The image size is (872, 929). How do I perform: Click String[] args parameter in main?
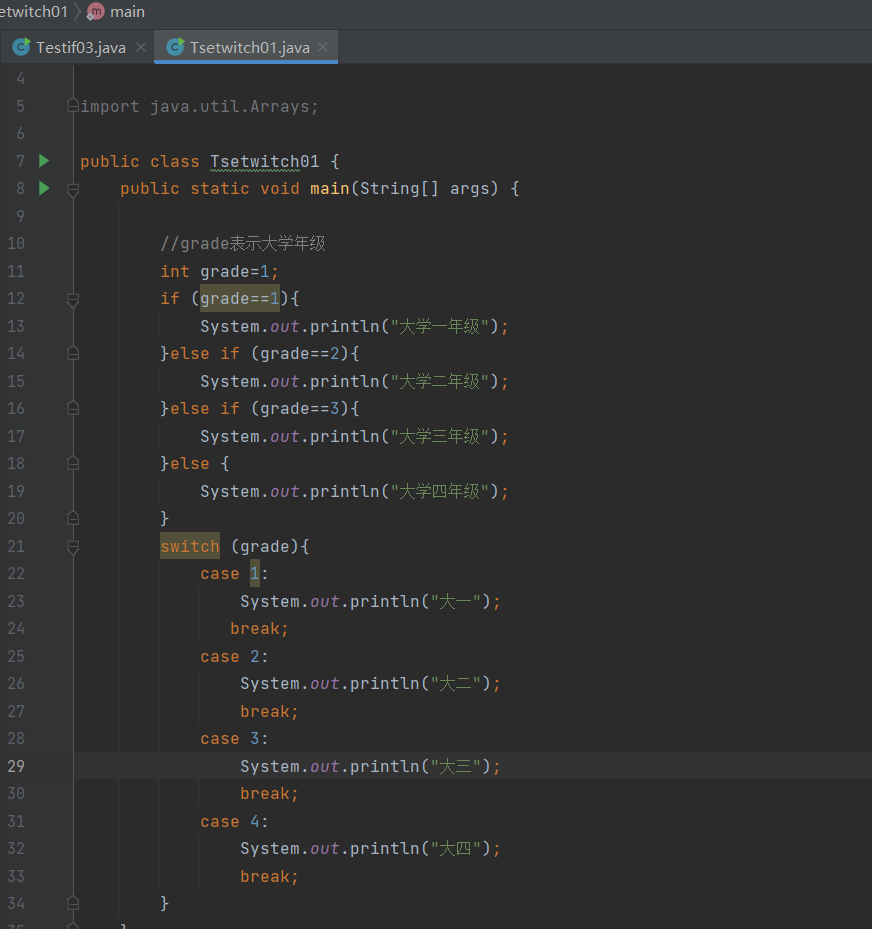[425, 188]
